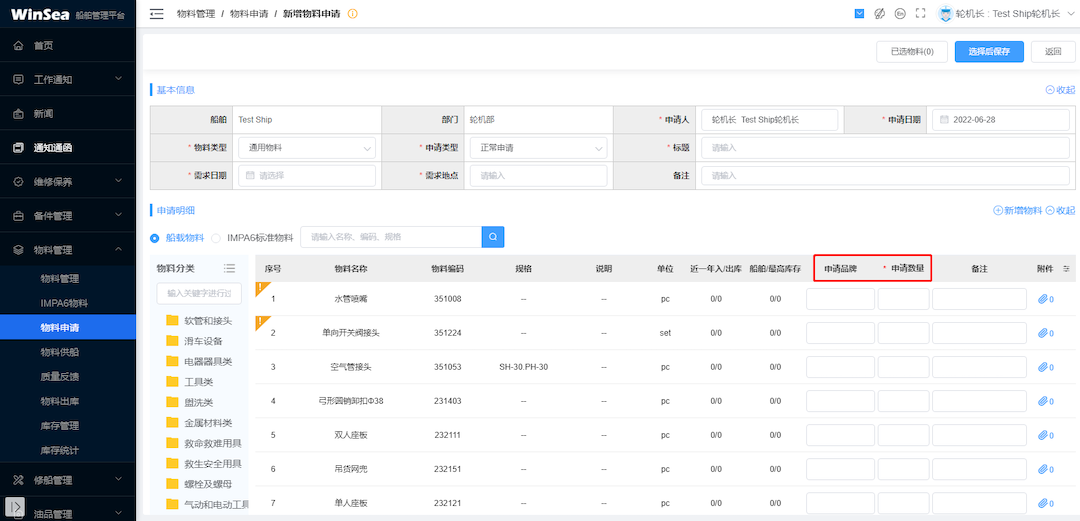The image size is (1080, 521).
Task: Expand the 维修保养 sidebar menu
Action: (x=68, y=182)
